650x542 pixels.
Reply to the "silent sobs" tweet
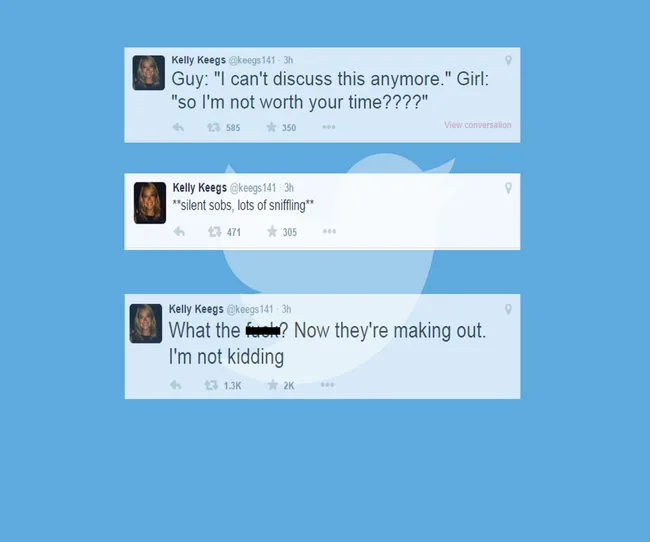click(179, 231)
